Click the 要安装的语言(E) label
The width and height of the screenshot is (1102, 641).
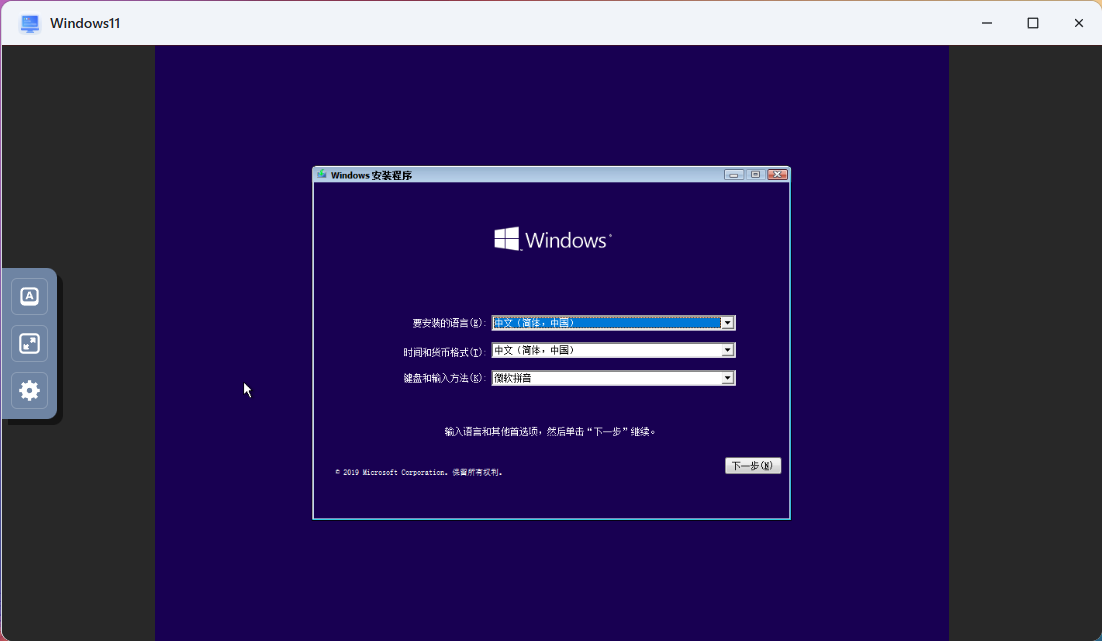(x=448, y=323)
